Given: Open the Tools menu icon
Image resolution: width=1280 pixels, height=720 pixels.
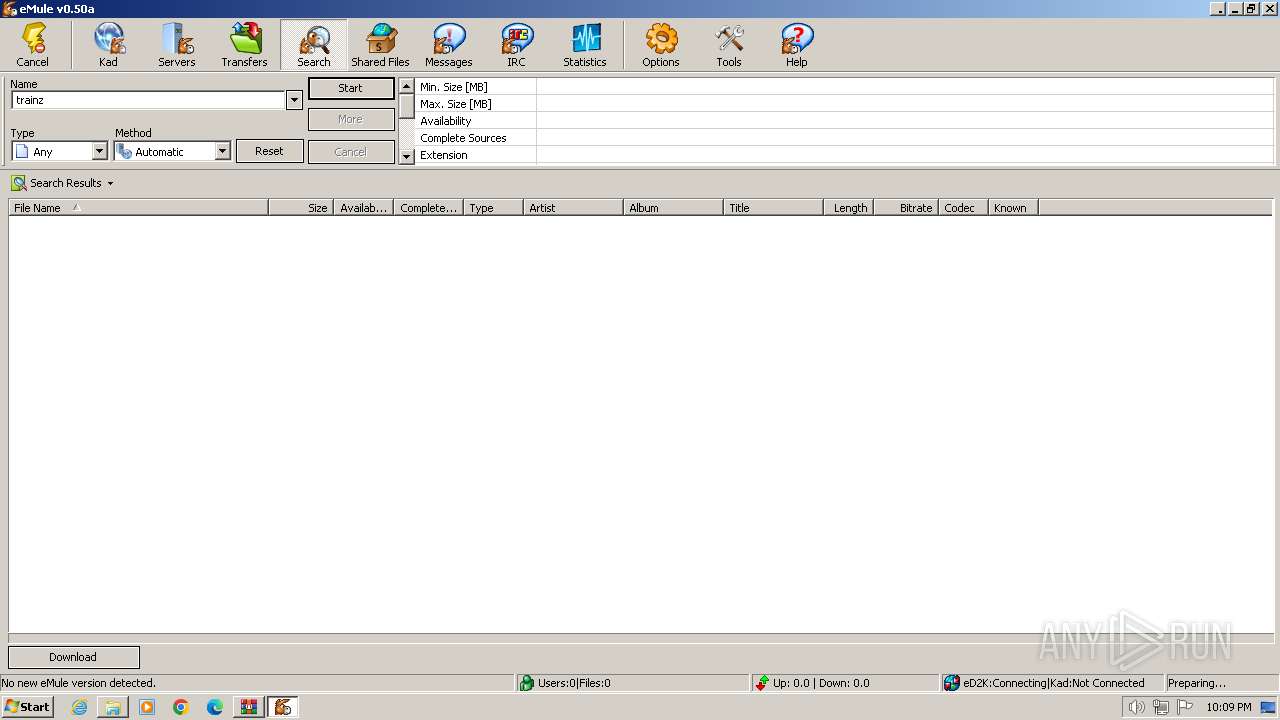Looking at the screenshot, I should (729, 45).
